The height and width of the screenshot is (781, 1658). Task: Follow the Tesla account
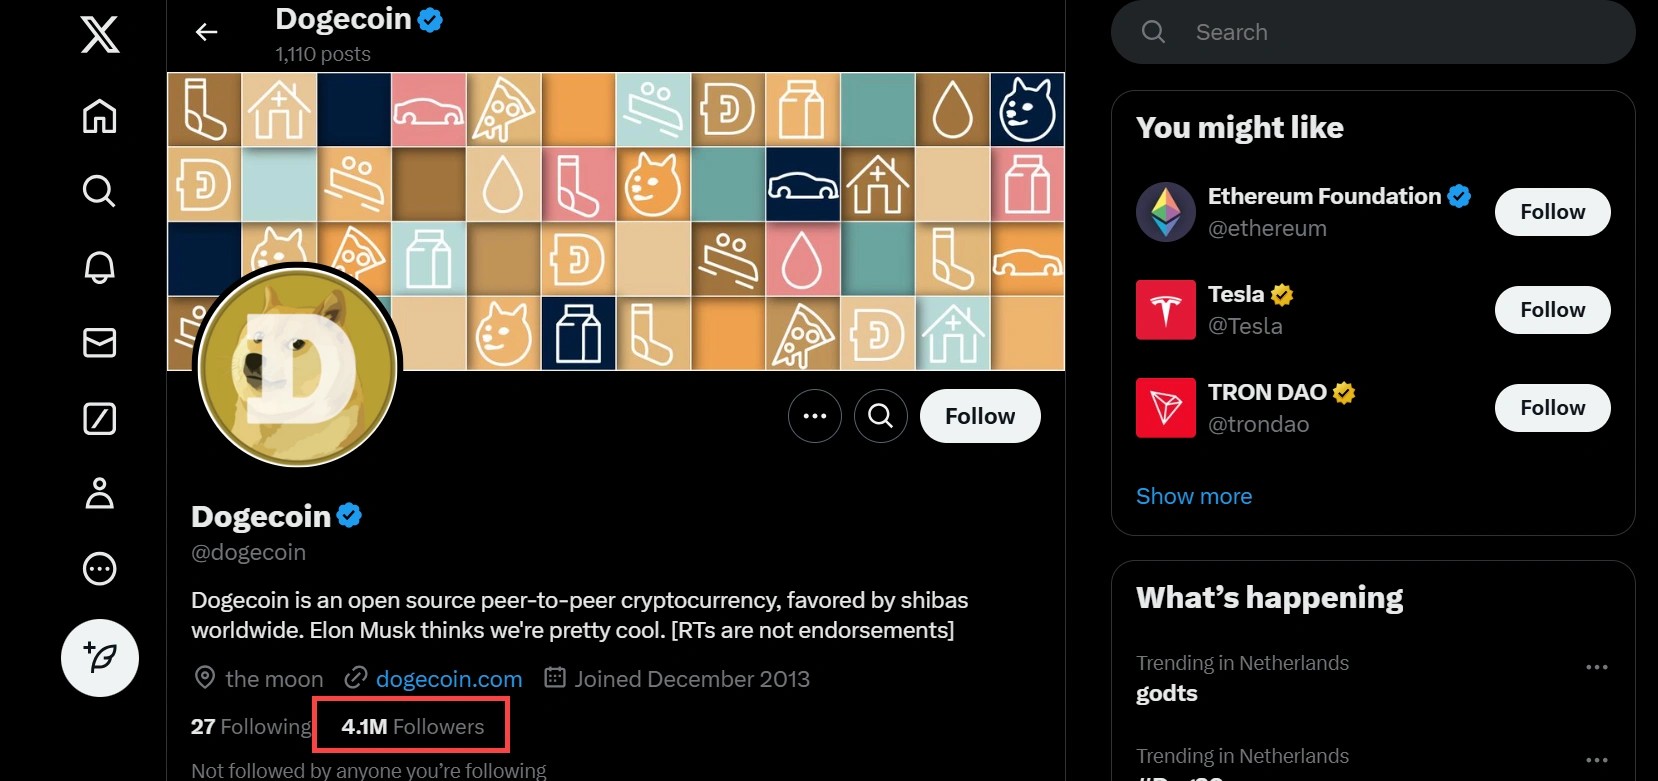(x=1552, y=310)
